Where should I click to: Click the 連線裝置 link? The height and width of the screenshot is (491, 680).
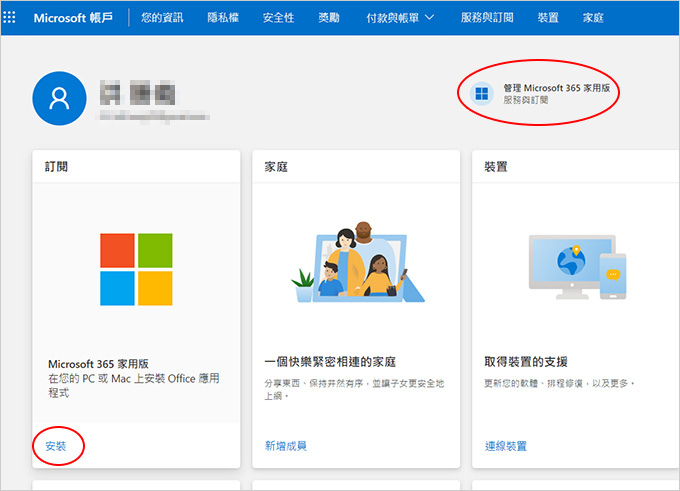coord(506,446)
